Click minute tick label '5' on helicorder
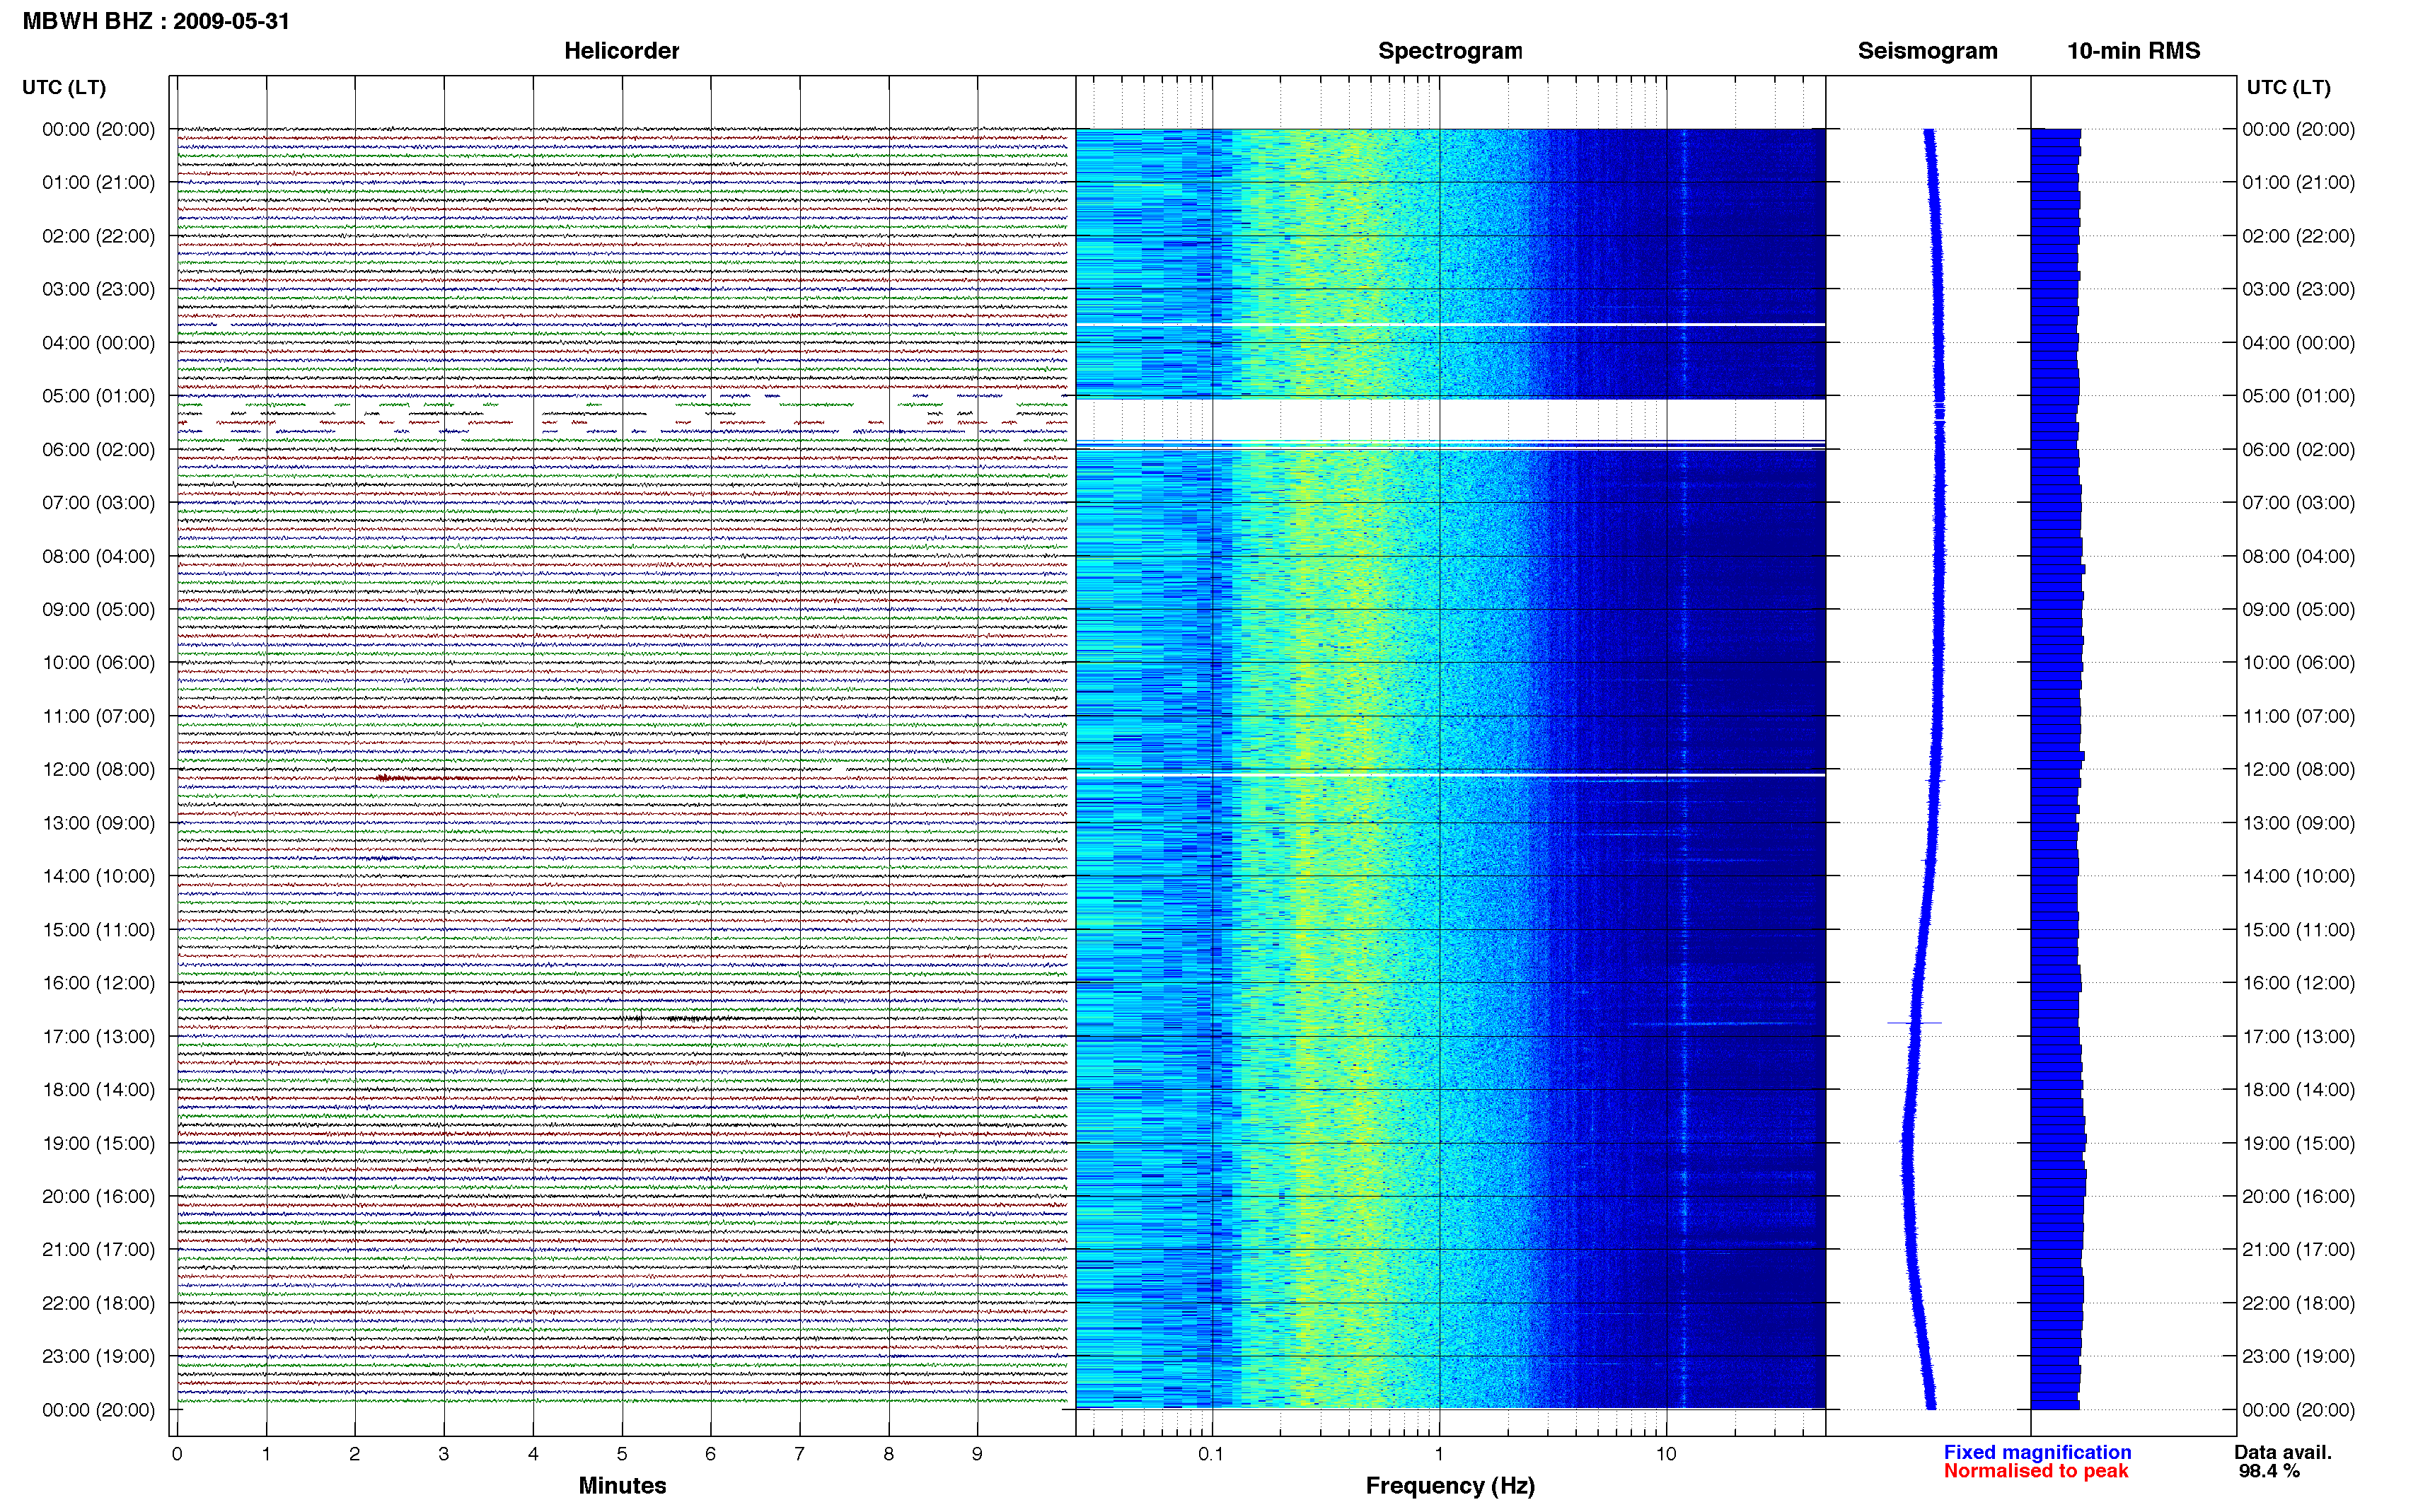 coord(622,1454)
